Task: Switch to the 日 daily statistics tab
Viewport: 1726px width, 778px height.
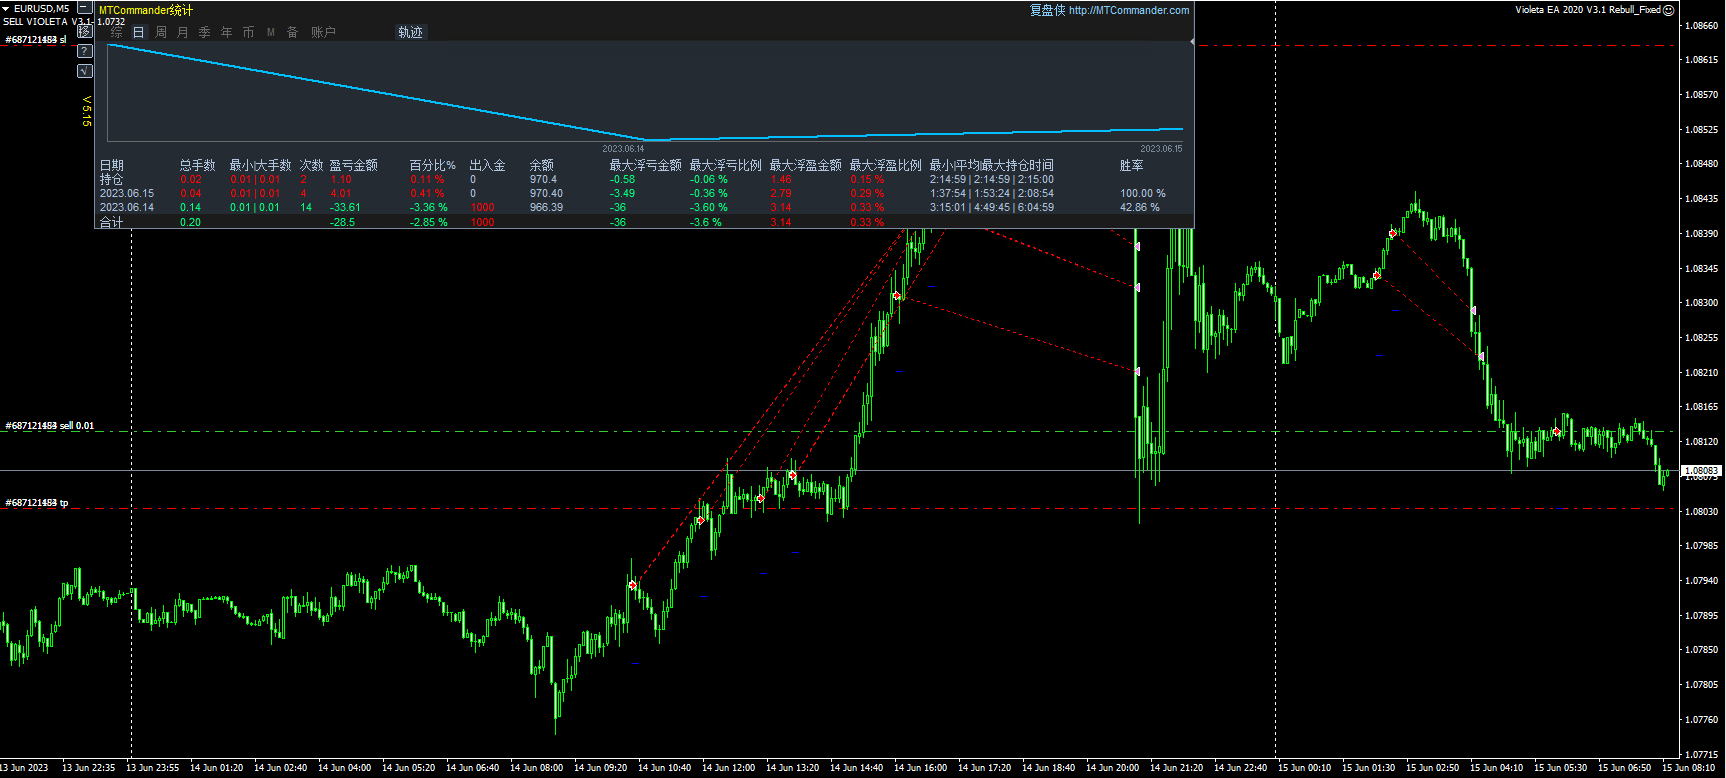Action: coord(139,32)
